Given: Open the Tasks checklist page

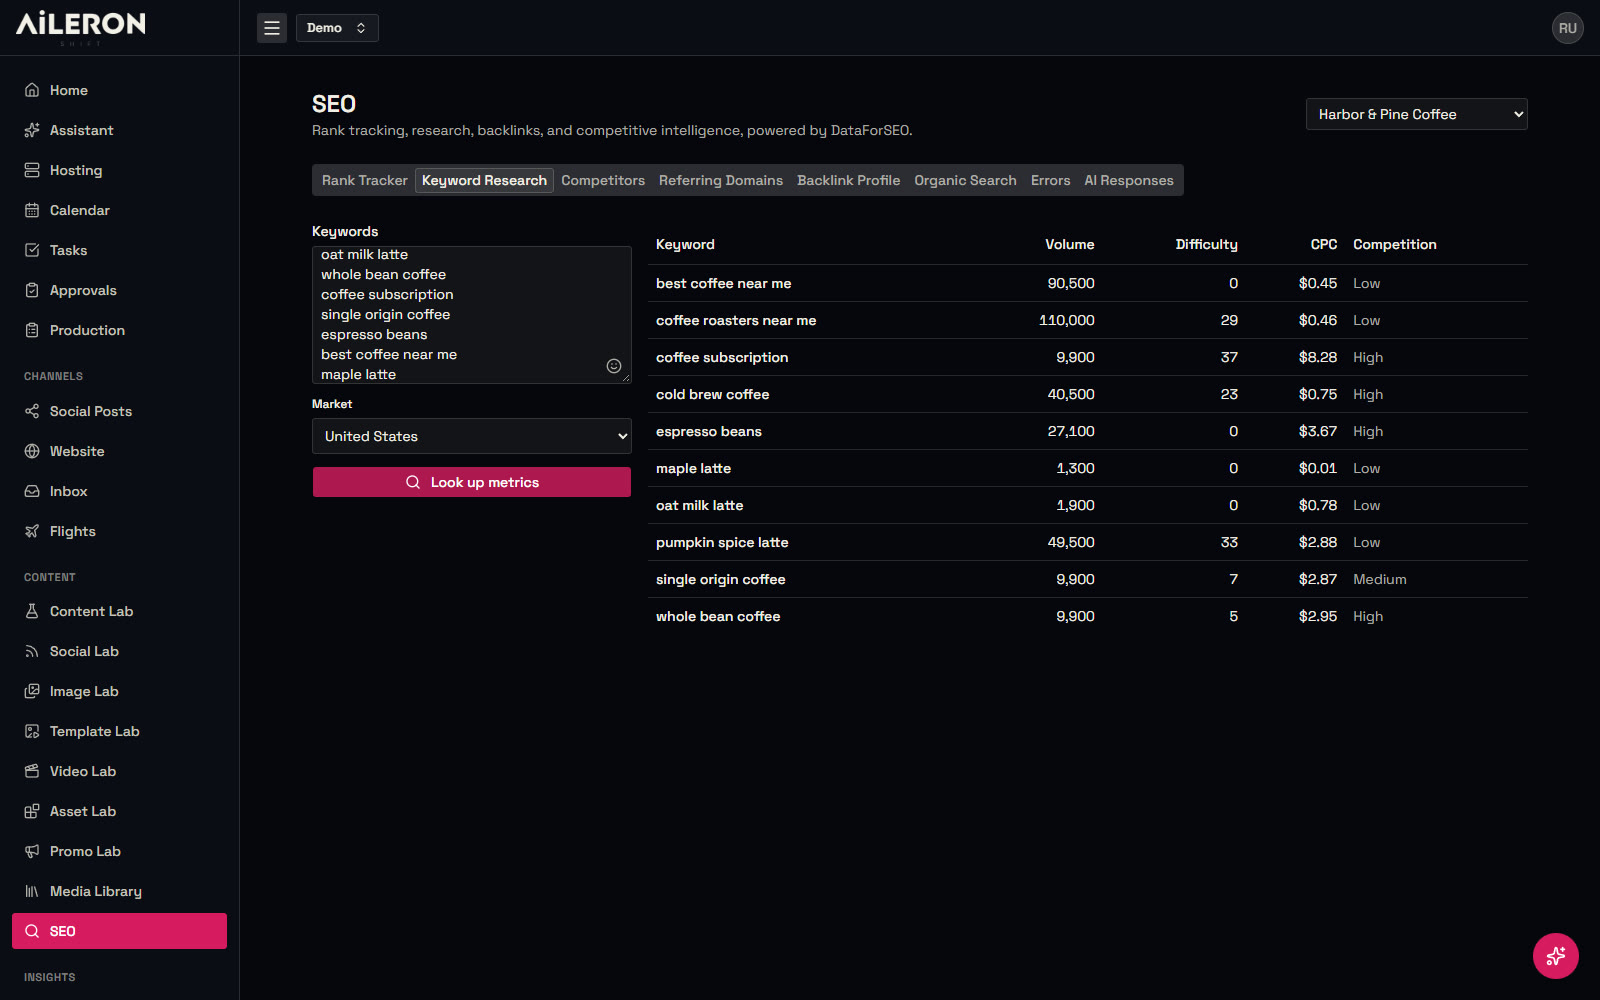Looking at the screenshot, I should [119, 250].
